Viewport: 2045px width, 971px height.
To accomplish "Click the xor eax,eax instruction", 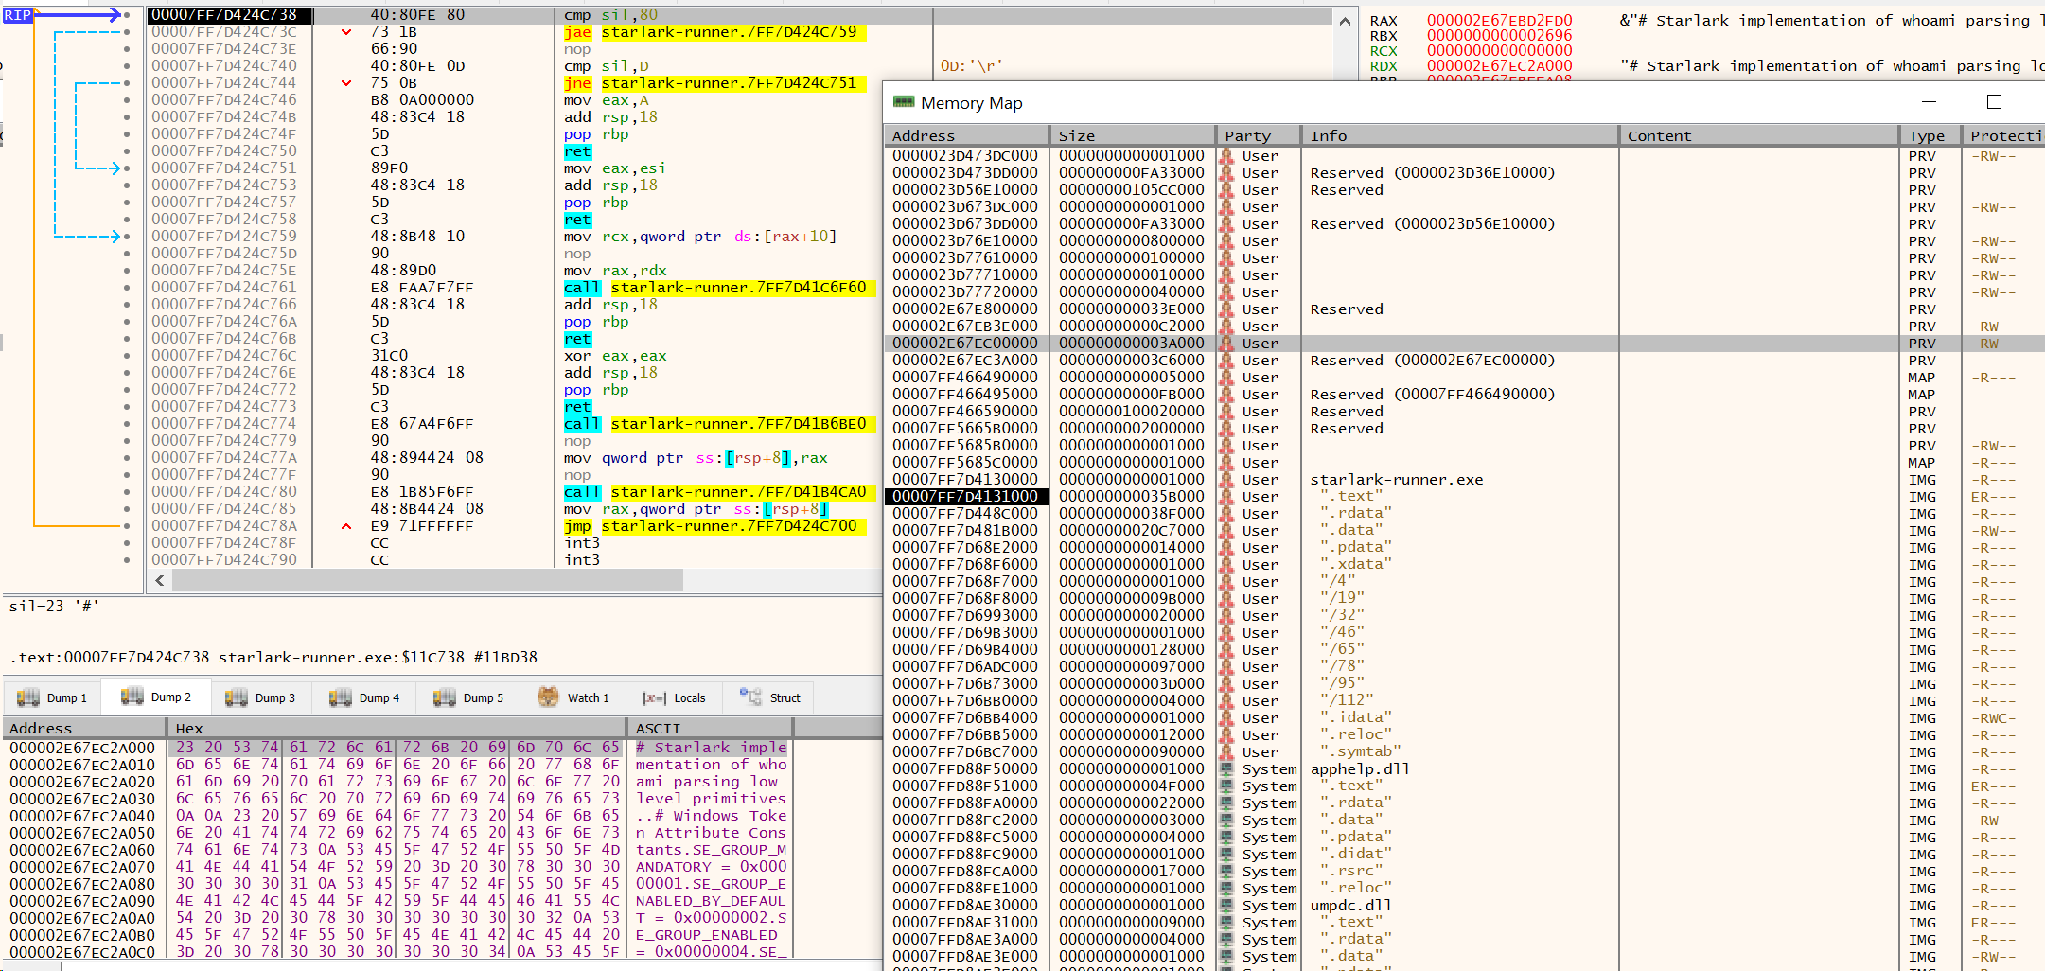I will [615, 356].
